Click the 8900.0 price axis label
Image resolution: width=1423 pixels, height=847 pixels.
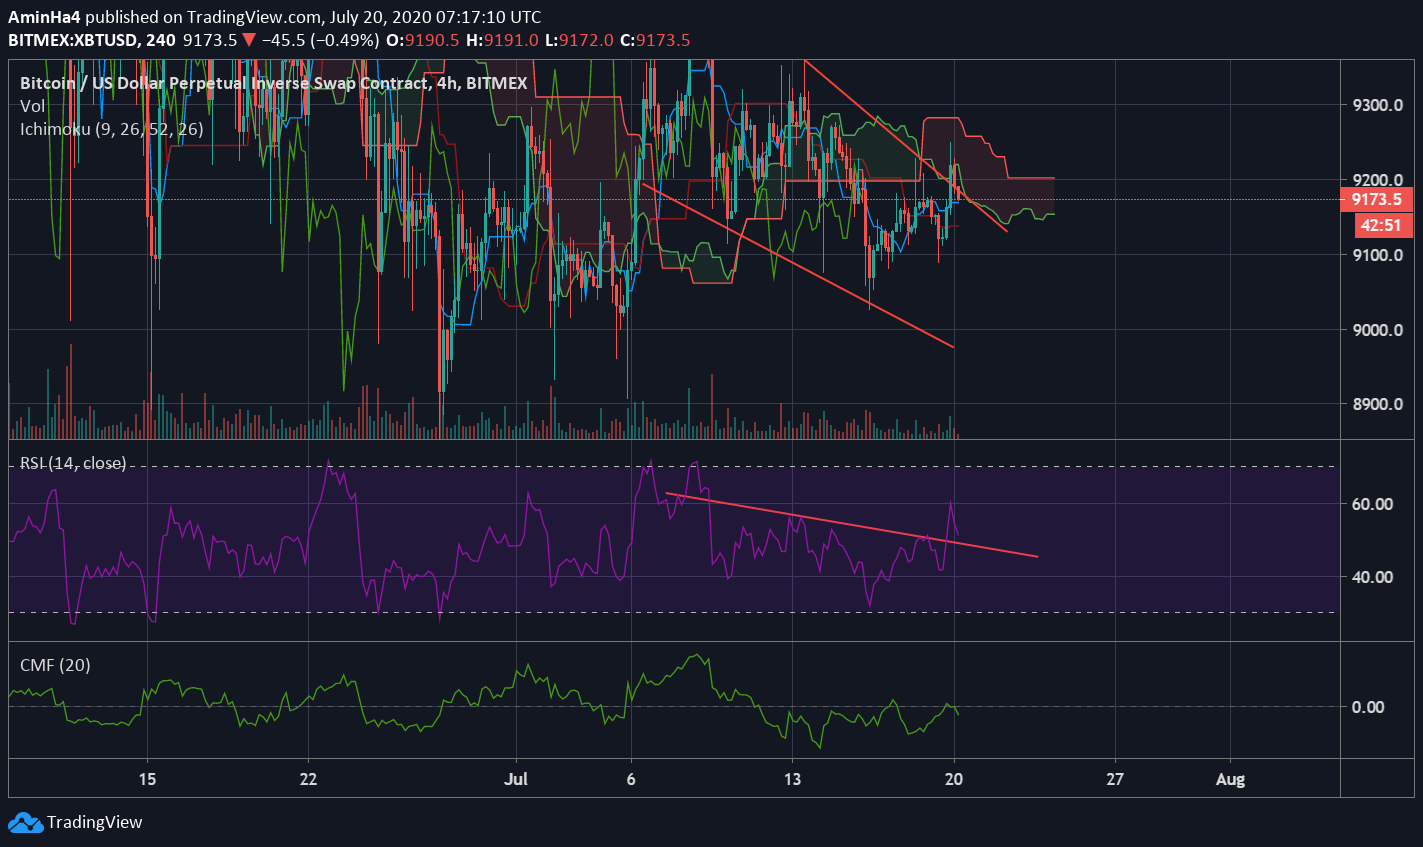pos(1377,404)
